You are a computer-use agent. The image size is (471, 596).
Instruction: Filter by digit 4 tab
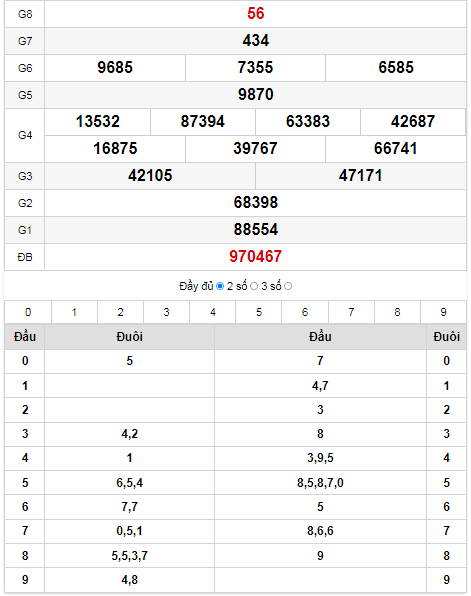(213, 312)
